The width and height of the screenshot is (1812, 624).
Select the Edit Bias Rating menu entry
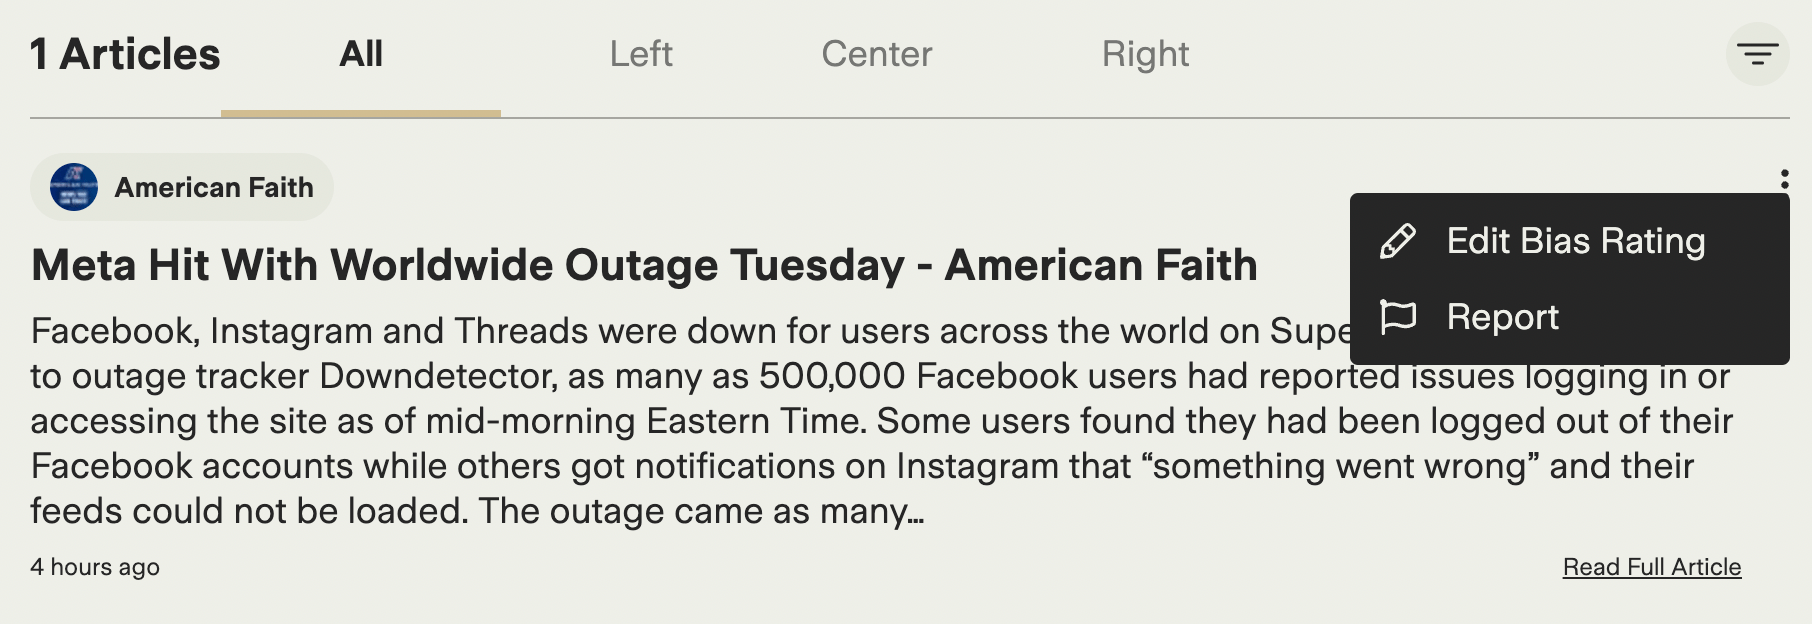click(1575, 241)
